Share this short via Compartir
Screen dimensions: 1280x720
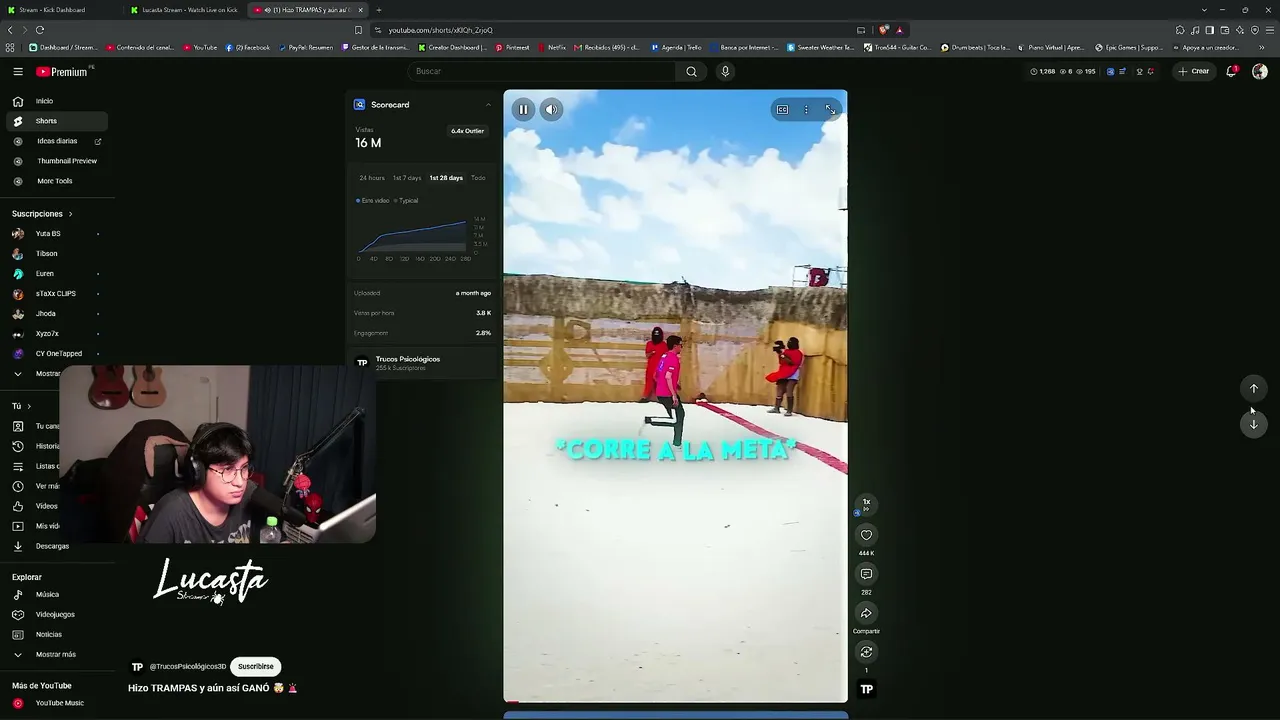(866, 613)
